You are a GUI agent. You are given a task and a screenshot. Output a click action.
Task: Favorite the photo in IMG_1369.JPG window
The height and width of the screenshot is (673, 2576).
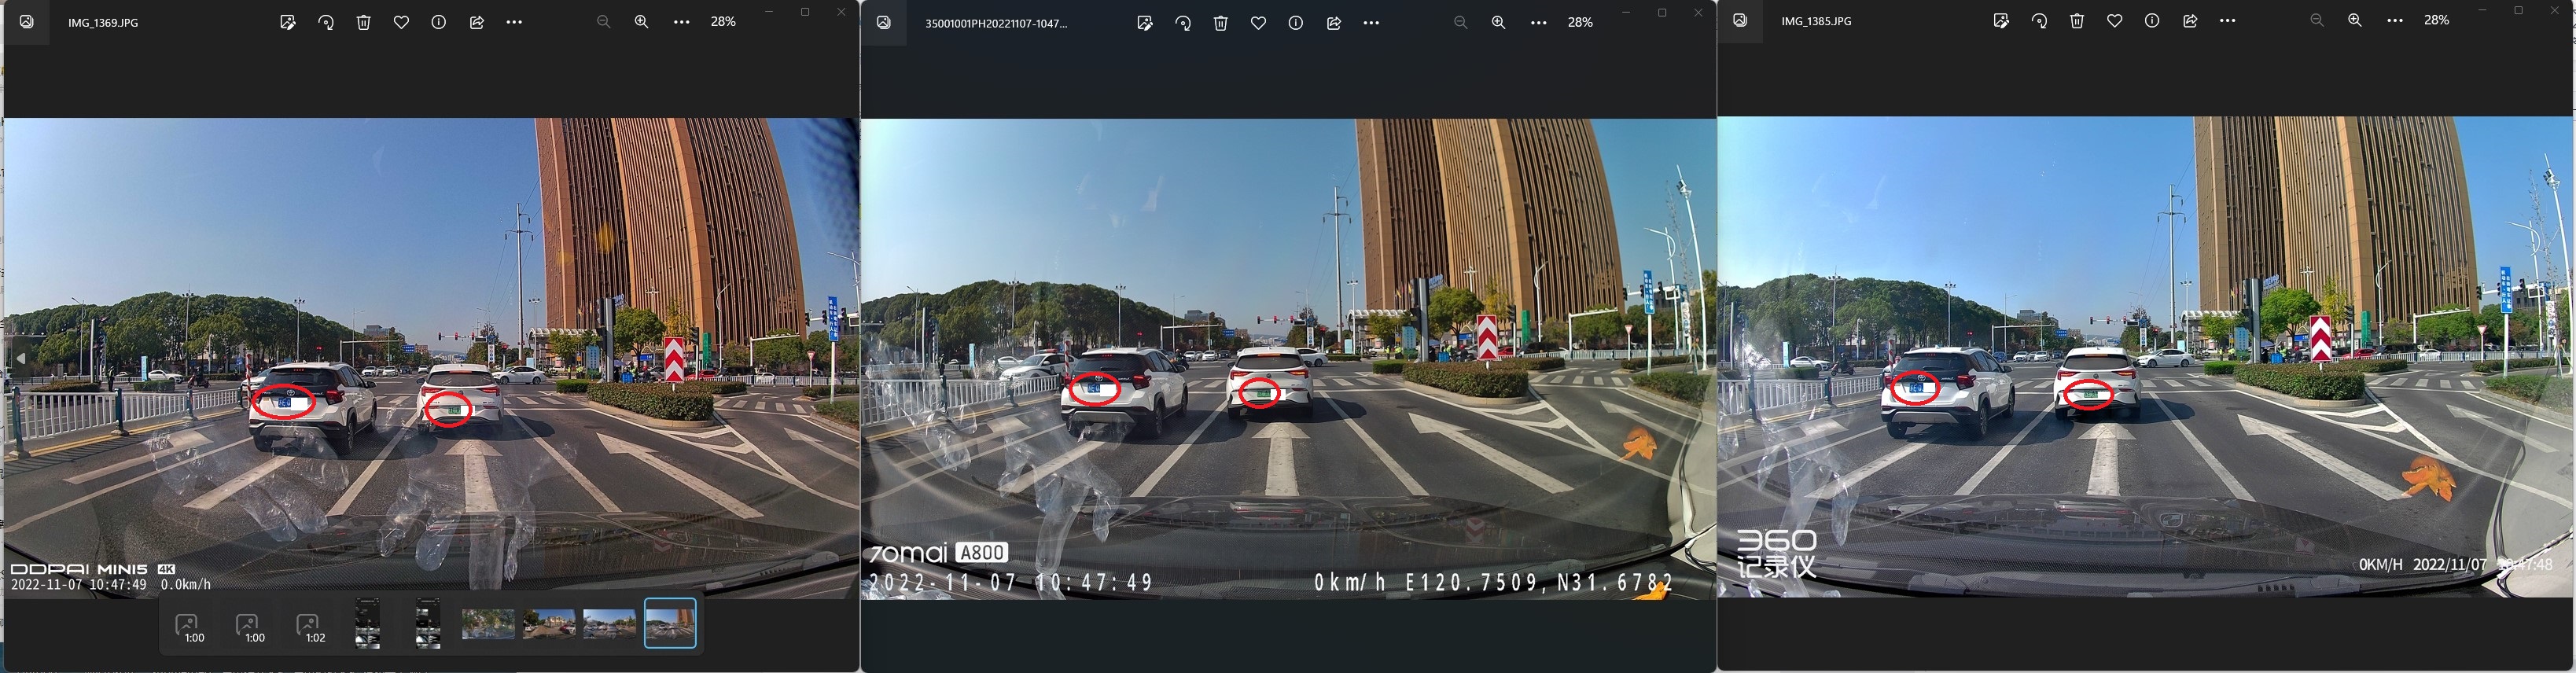(401, 22)
